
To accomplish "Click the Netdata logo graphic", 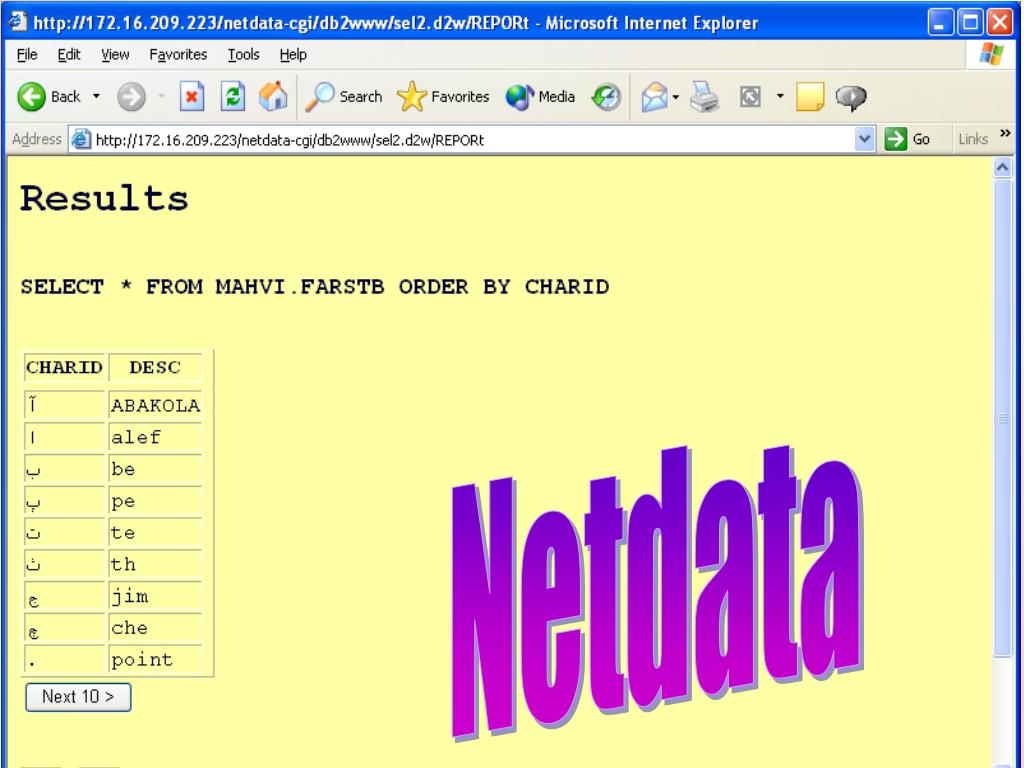I will pyautogui.click(x=658, y=593).
